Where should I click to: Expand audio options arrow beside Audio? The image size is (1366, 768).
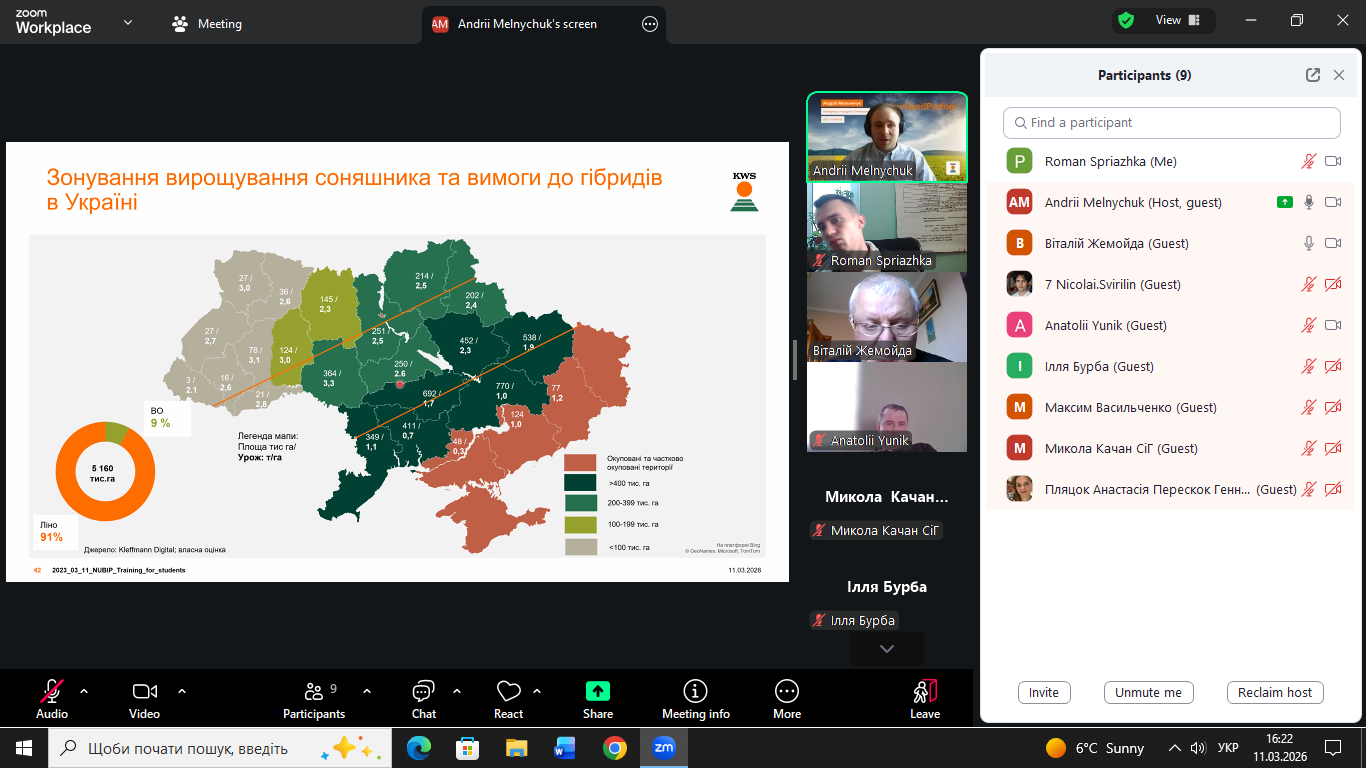coord(84,691)
